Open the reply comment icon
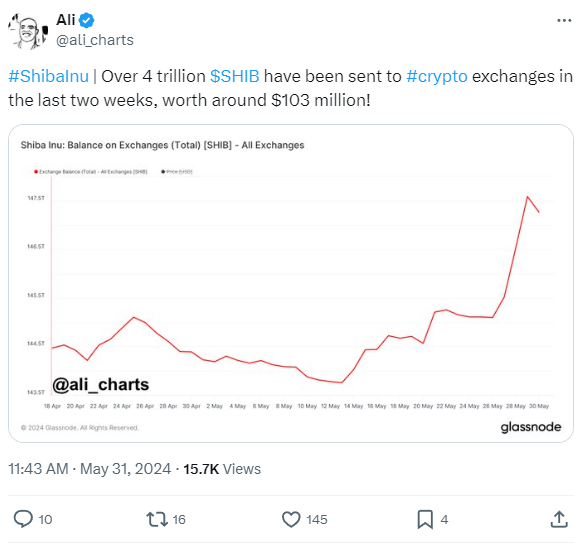The width and height of the screenshot is (587, 545). click(x=23, y=519)
